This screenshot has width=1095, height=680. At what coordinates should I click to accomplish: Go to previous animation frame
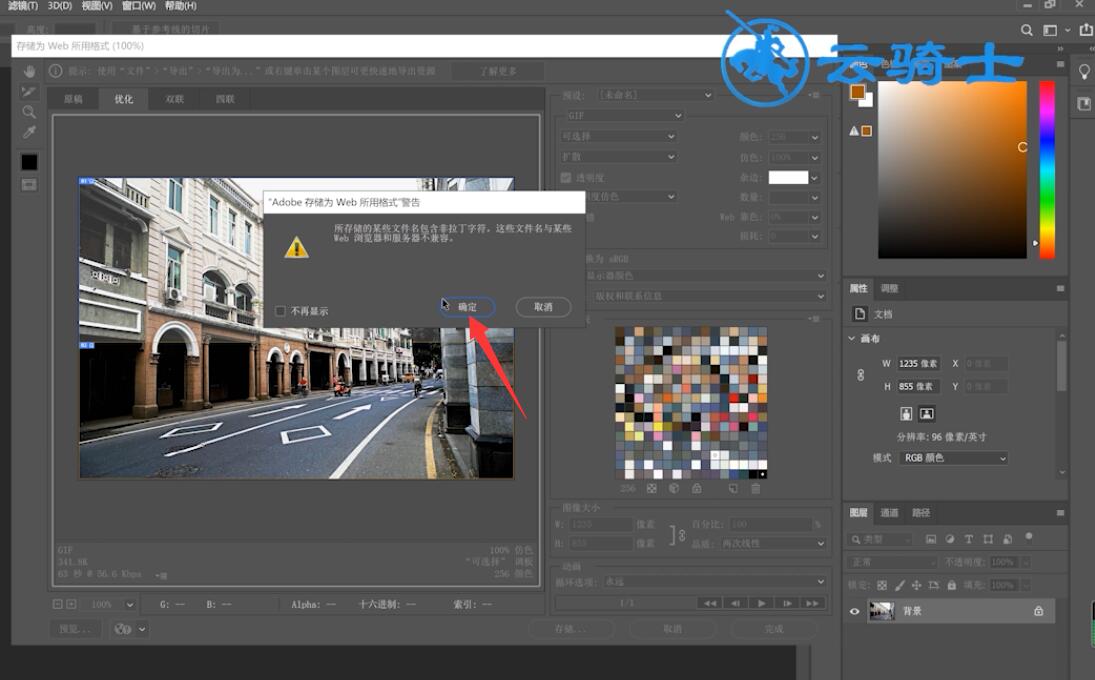[735, 603]
